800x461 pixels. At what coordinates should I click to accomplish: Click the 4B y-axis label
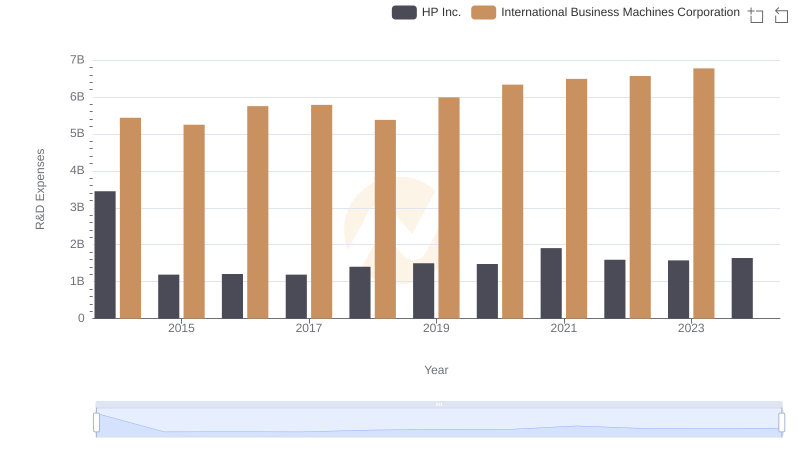click(x=77, y=170)
